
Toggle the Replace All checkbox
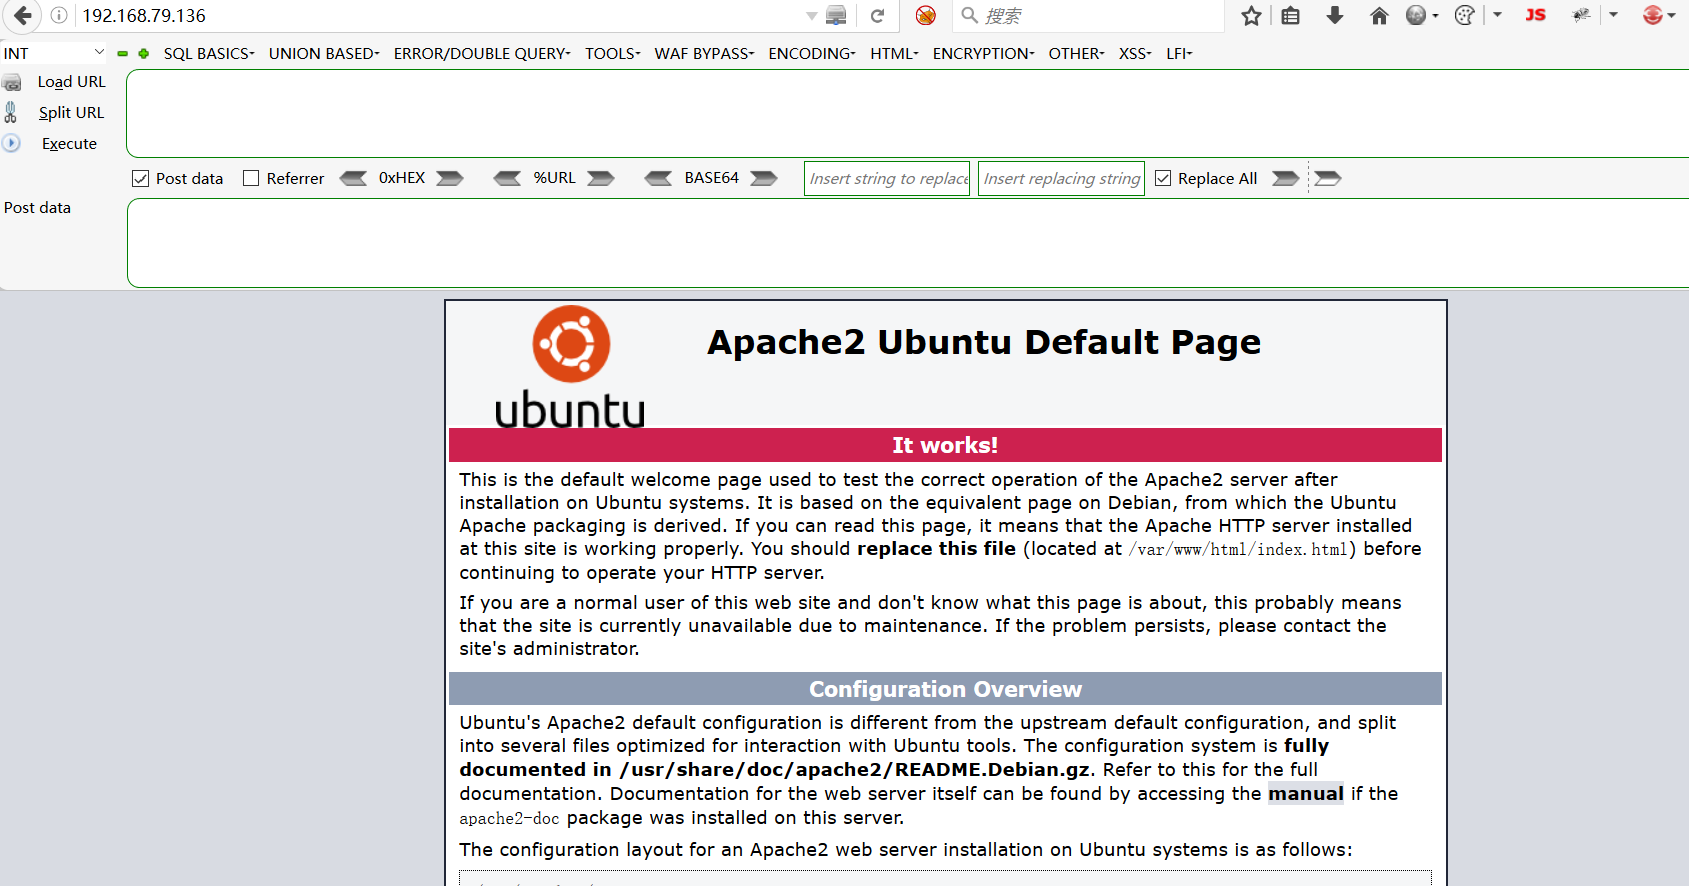click(x=1163, y=178)
